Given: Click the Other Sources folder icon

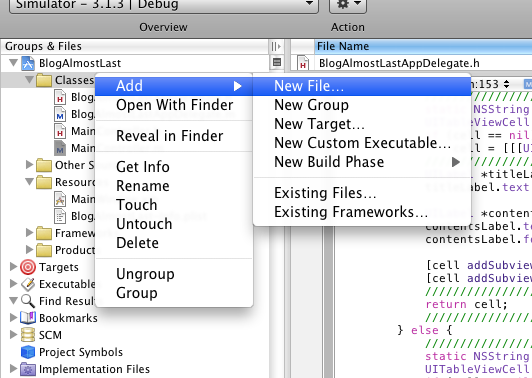Looking at the screenshot, I should (44, 165).
